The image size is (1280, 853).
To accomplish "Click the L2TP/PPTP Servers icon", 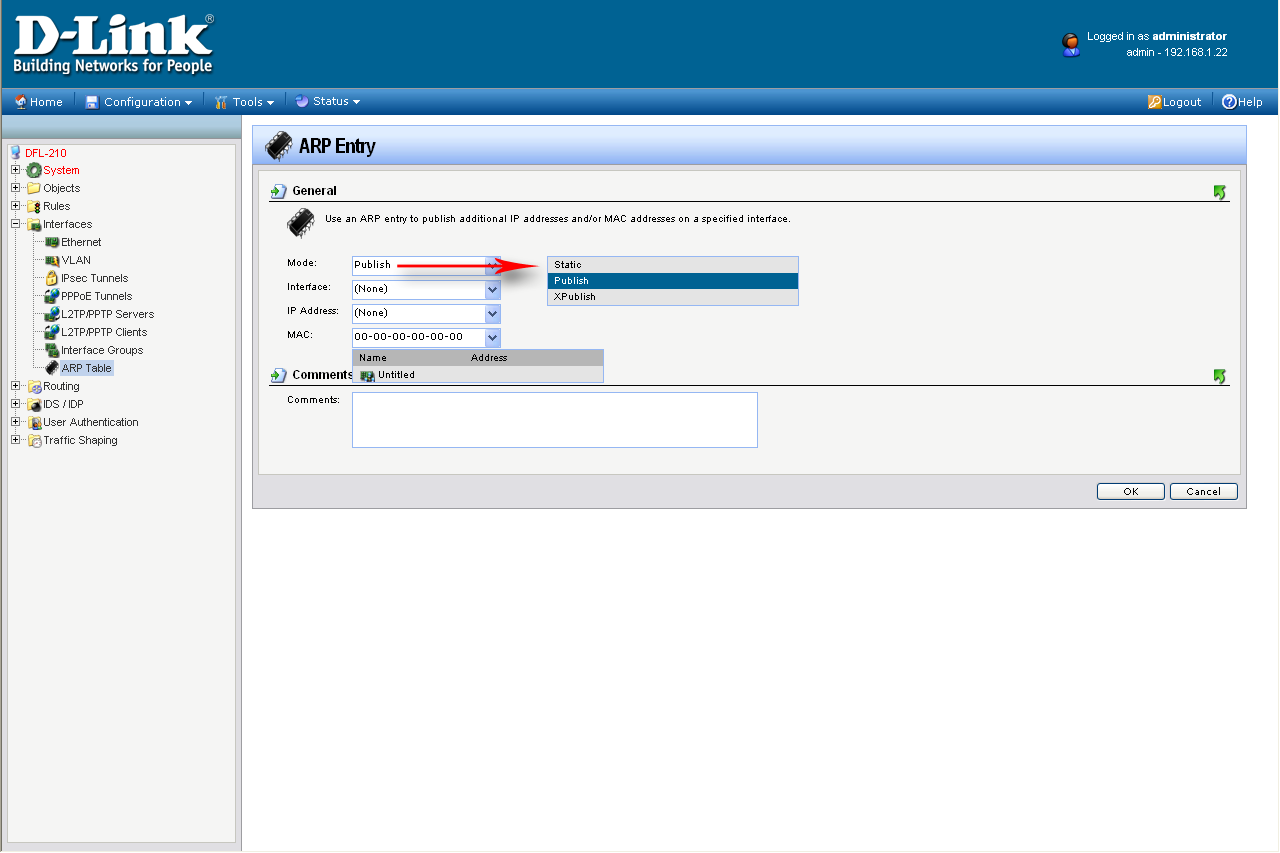I will coord(52,314).
